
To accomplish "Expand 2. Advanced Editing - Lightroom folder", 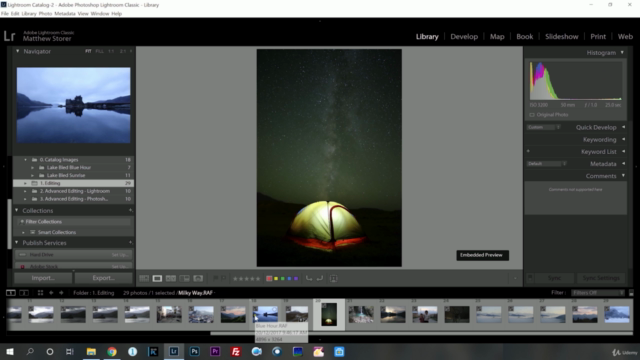I will point(25,191).
